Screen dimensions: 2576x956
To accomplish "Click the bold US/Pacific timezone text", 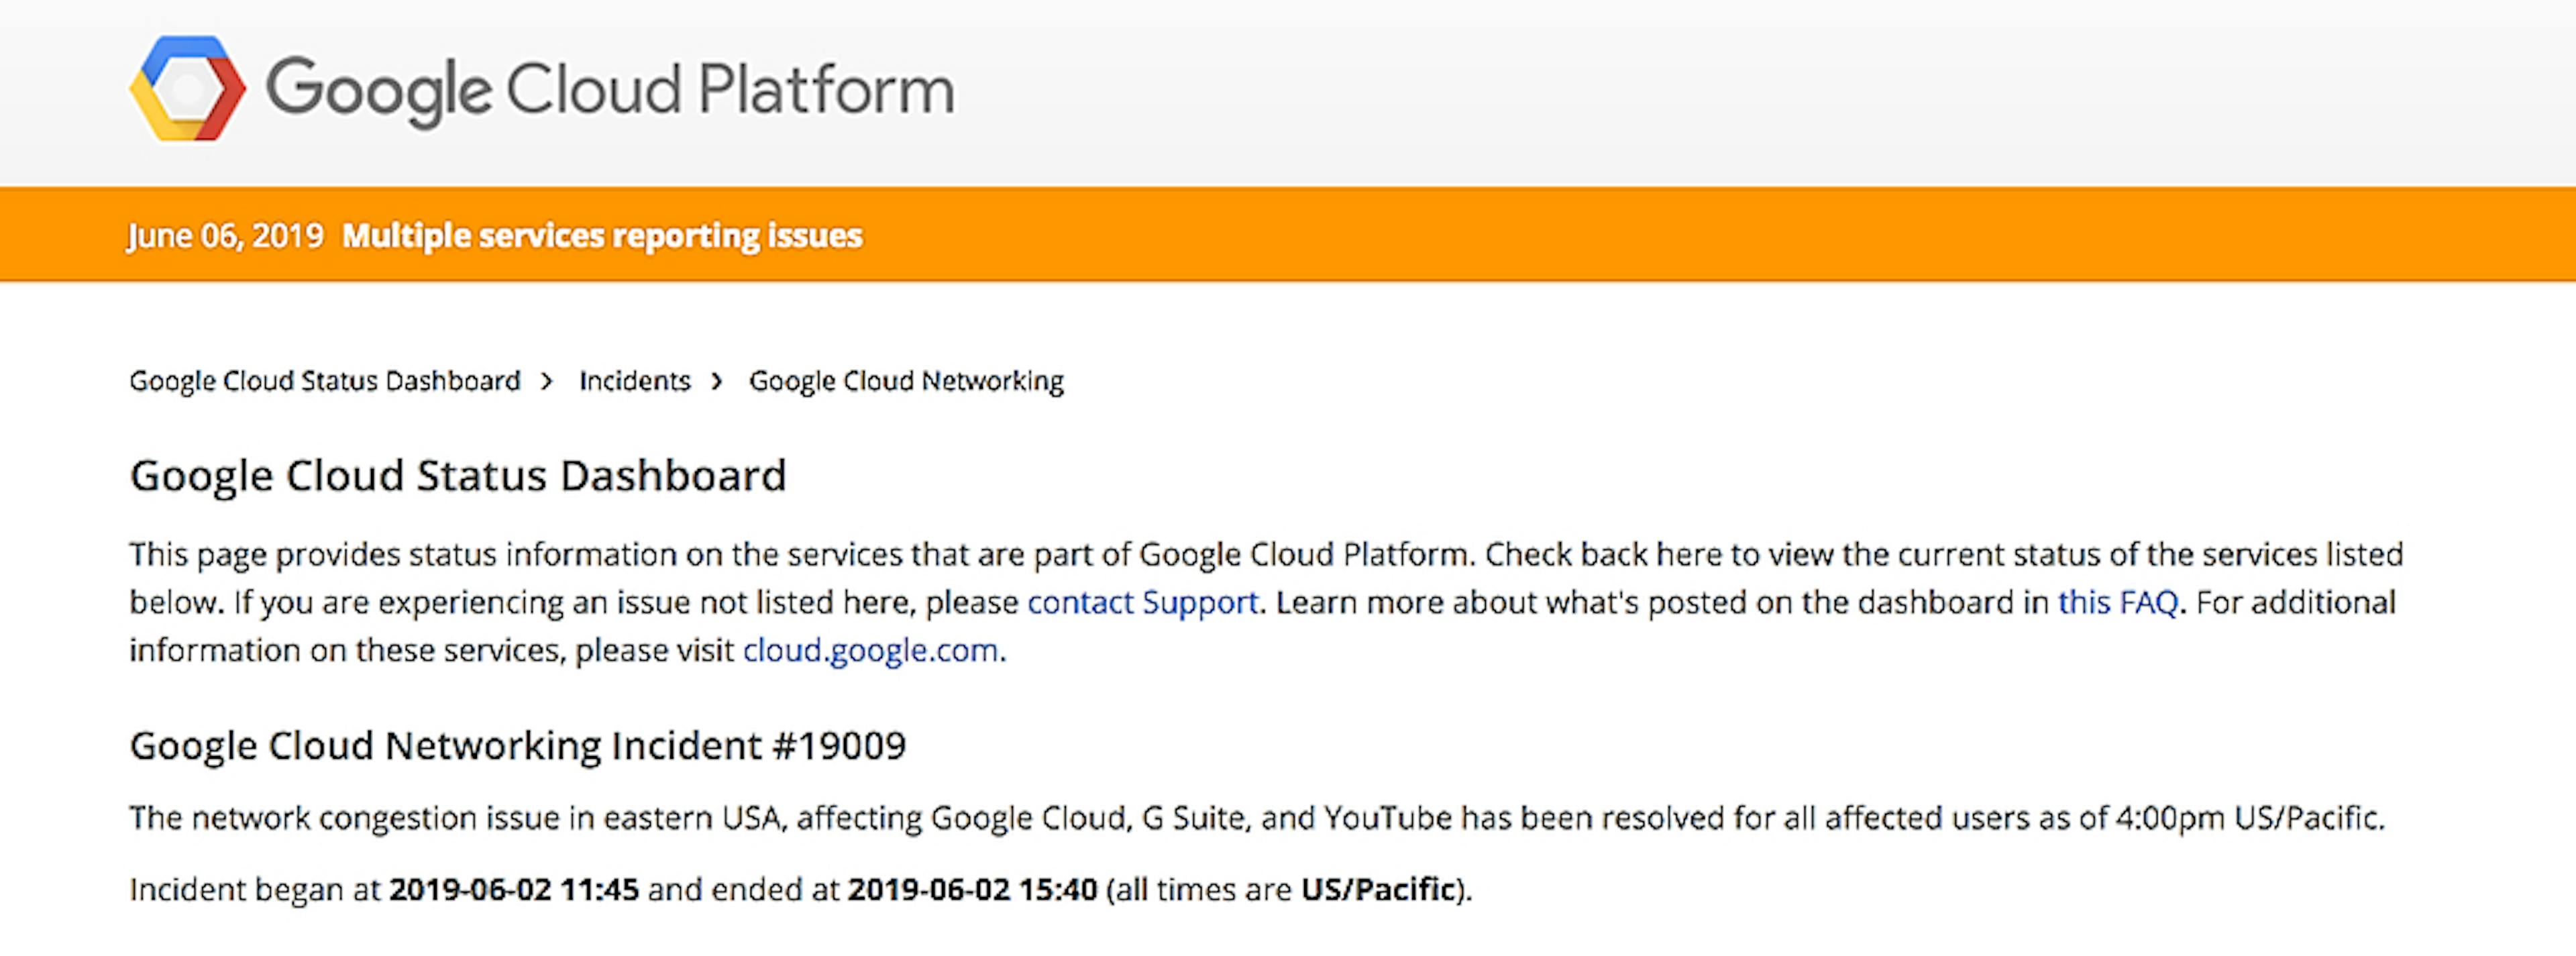I will (1378, 890).
